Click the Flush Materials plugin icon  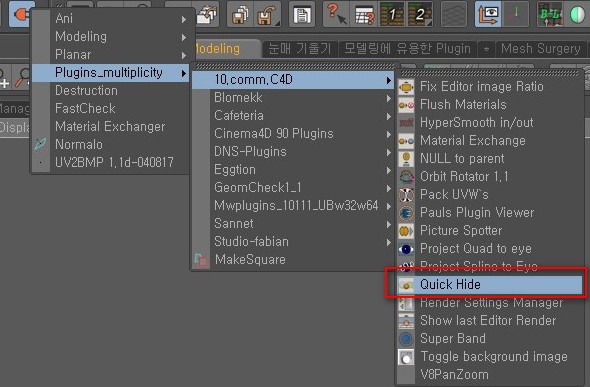point(406,105)
